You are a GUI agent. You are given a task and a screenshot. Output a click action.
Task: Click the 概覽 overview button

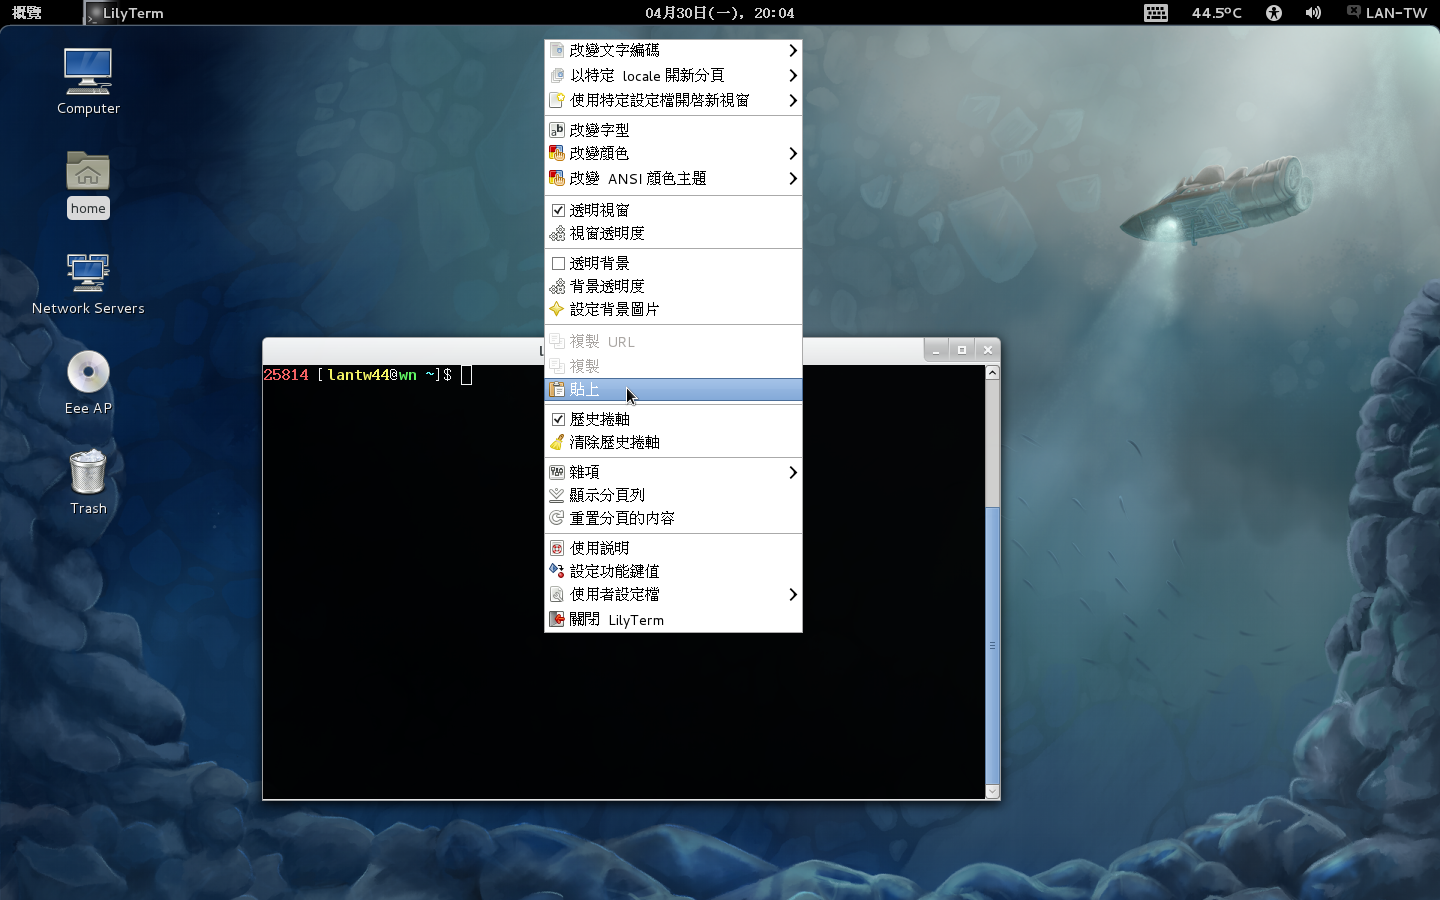(27, 13)
